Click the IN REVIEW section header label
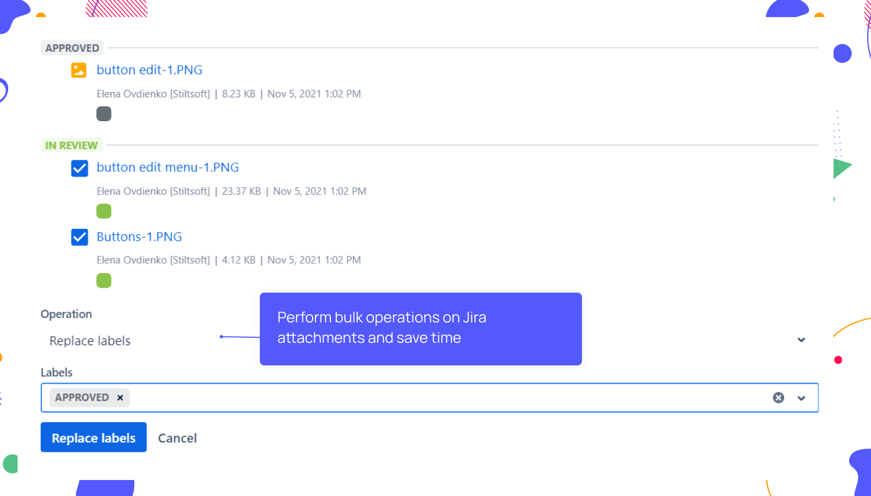This screenshot has width=871, height=496. coord(71,145)
